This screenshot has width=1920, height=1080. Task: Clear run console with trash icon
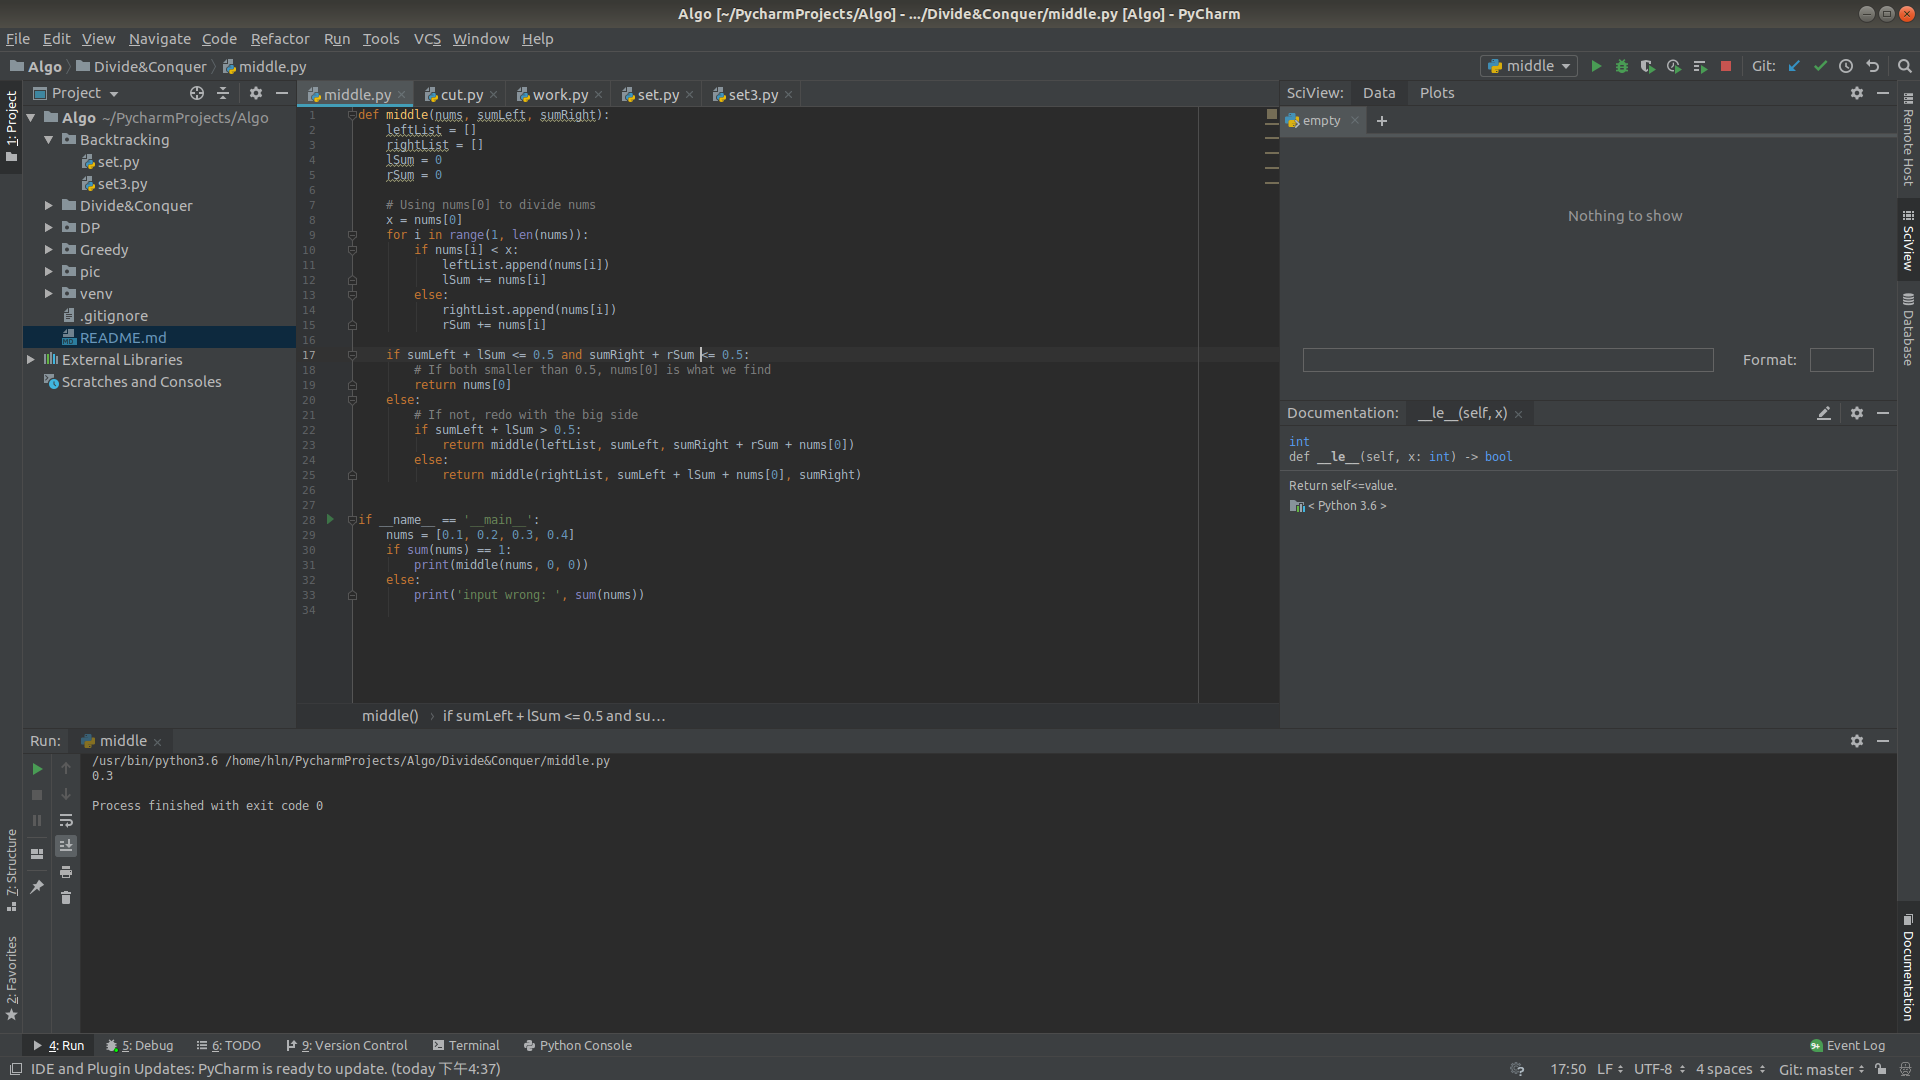(66, 898)
